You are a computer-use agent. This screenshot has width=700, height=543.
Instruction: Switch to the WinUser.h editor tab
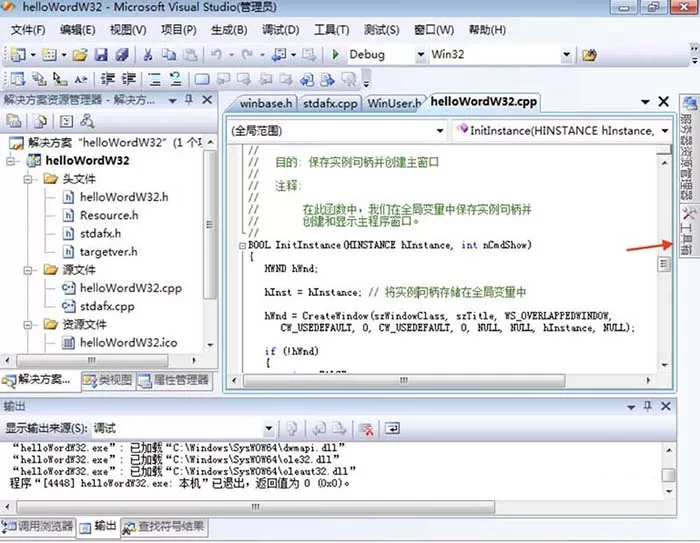click(x=394, y=103)
